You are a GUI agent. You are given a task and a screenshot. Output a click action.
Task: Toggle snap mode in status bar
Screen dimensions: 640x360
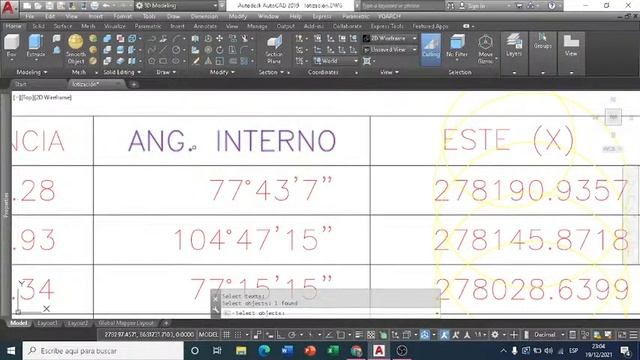[238, 335]
